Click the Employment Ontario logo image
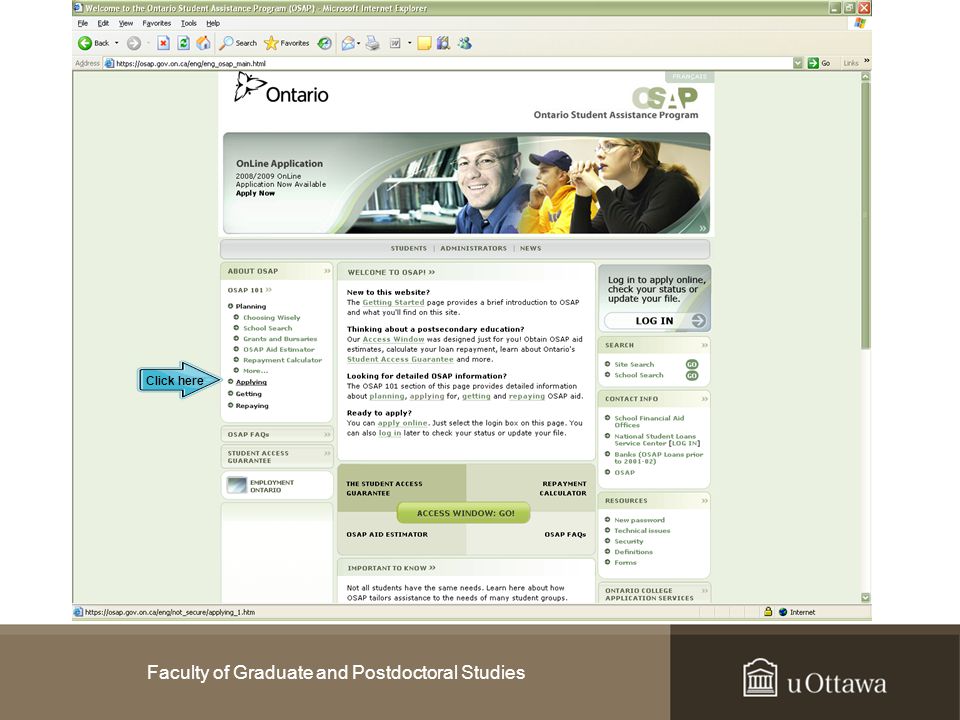 (x=236, y=486)
